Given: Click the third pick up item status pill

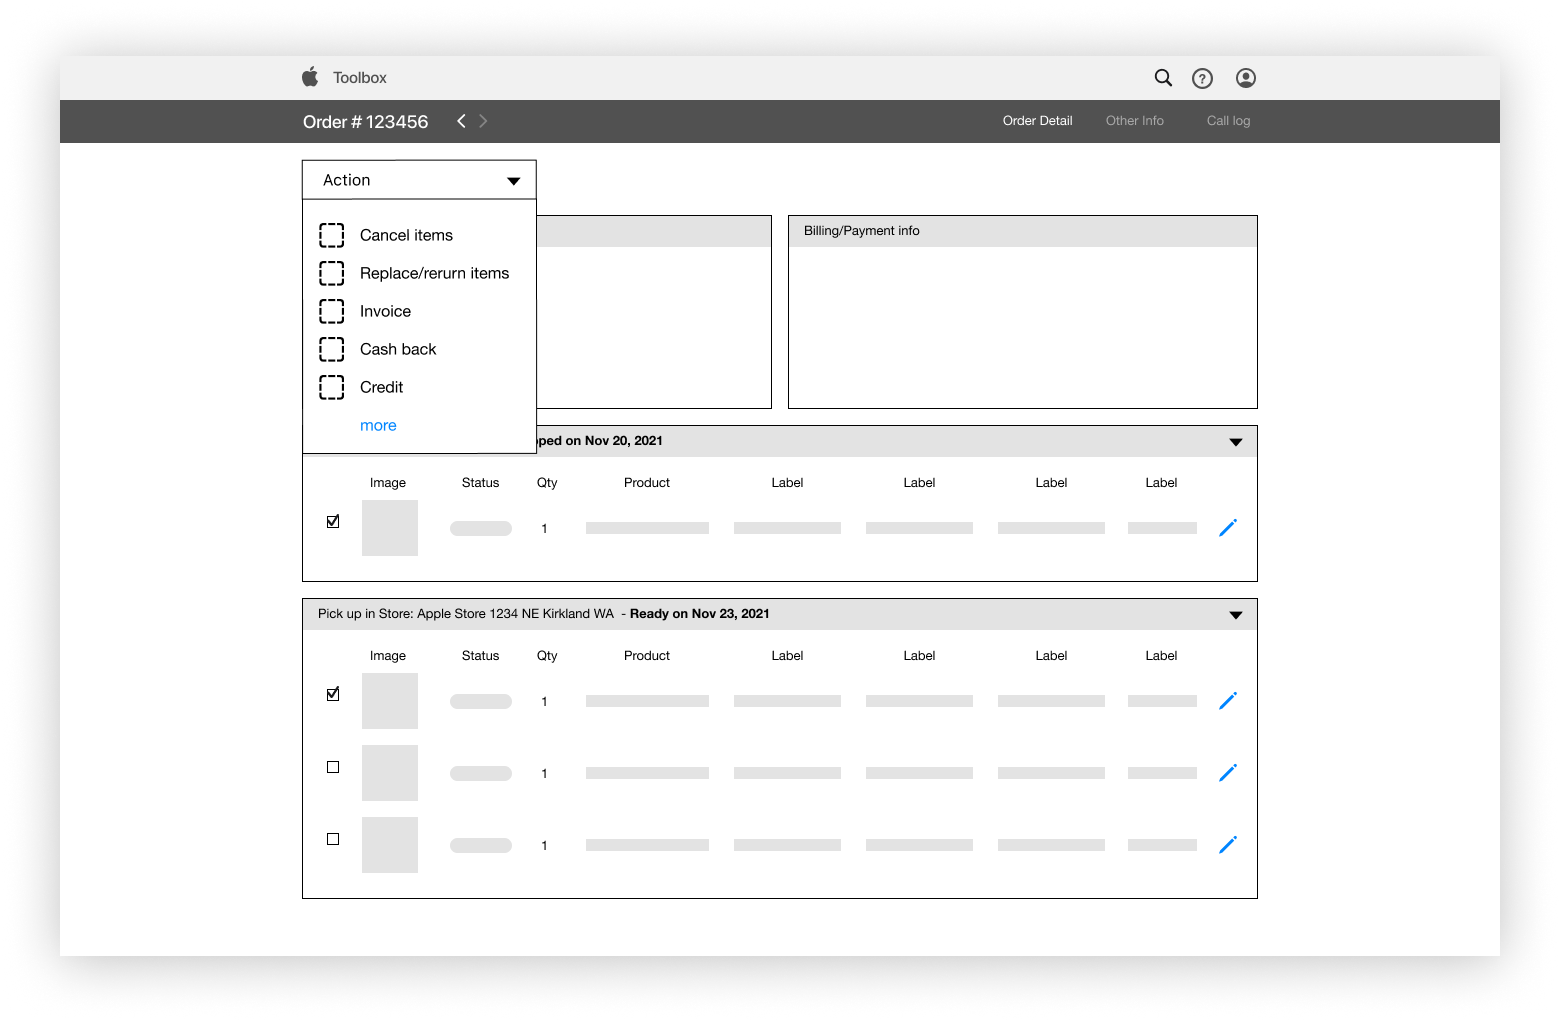Looking at the screenshot, I should tap(481, 845).
